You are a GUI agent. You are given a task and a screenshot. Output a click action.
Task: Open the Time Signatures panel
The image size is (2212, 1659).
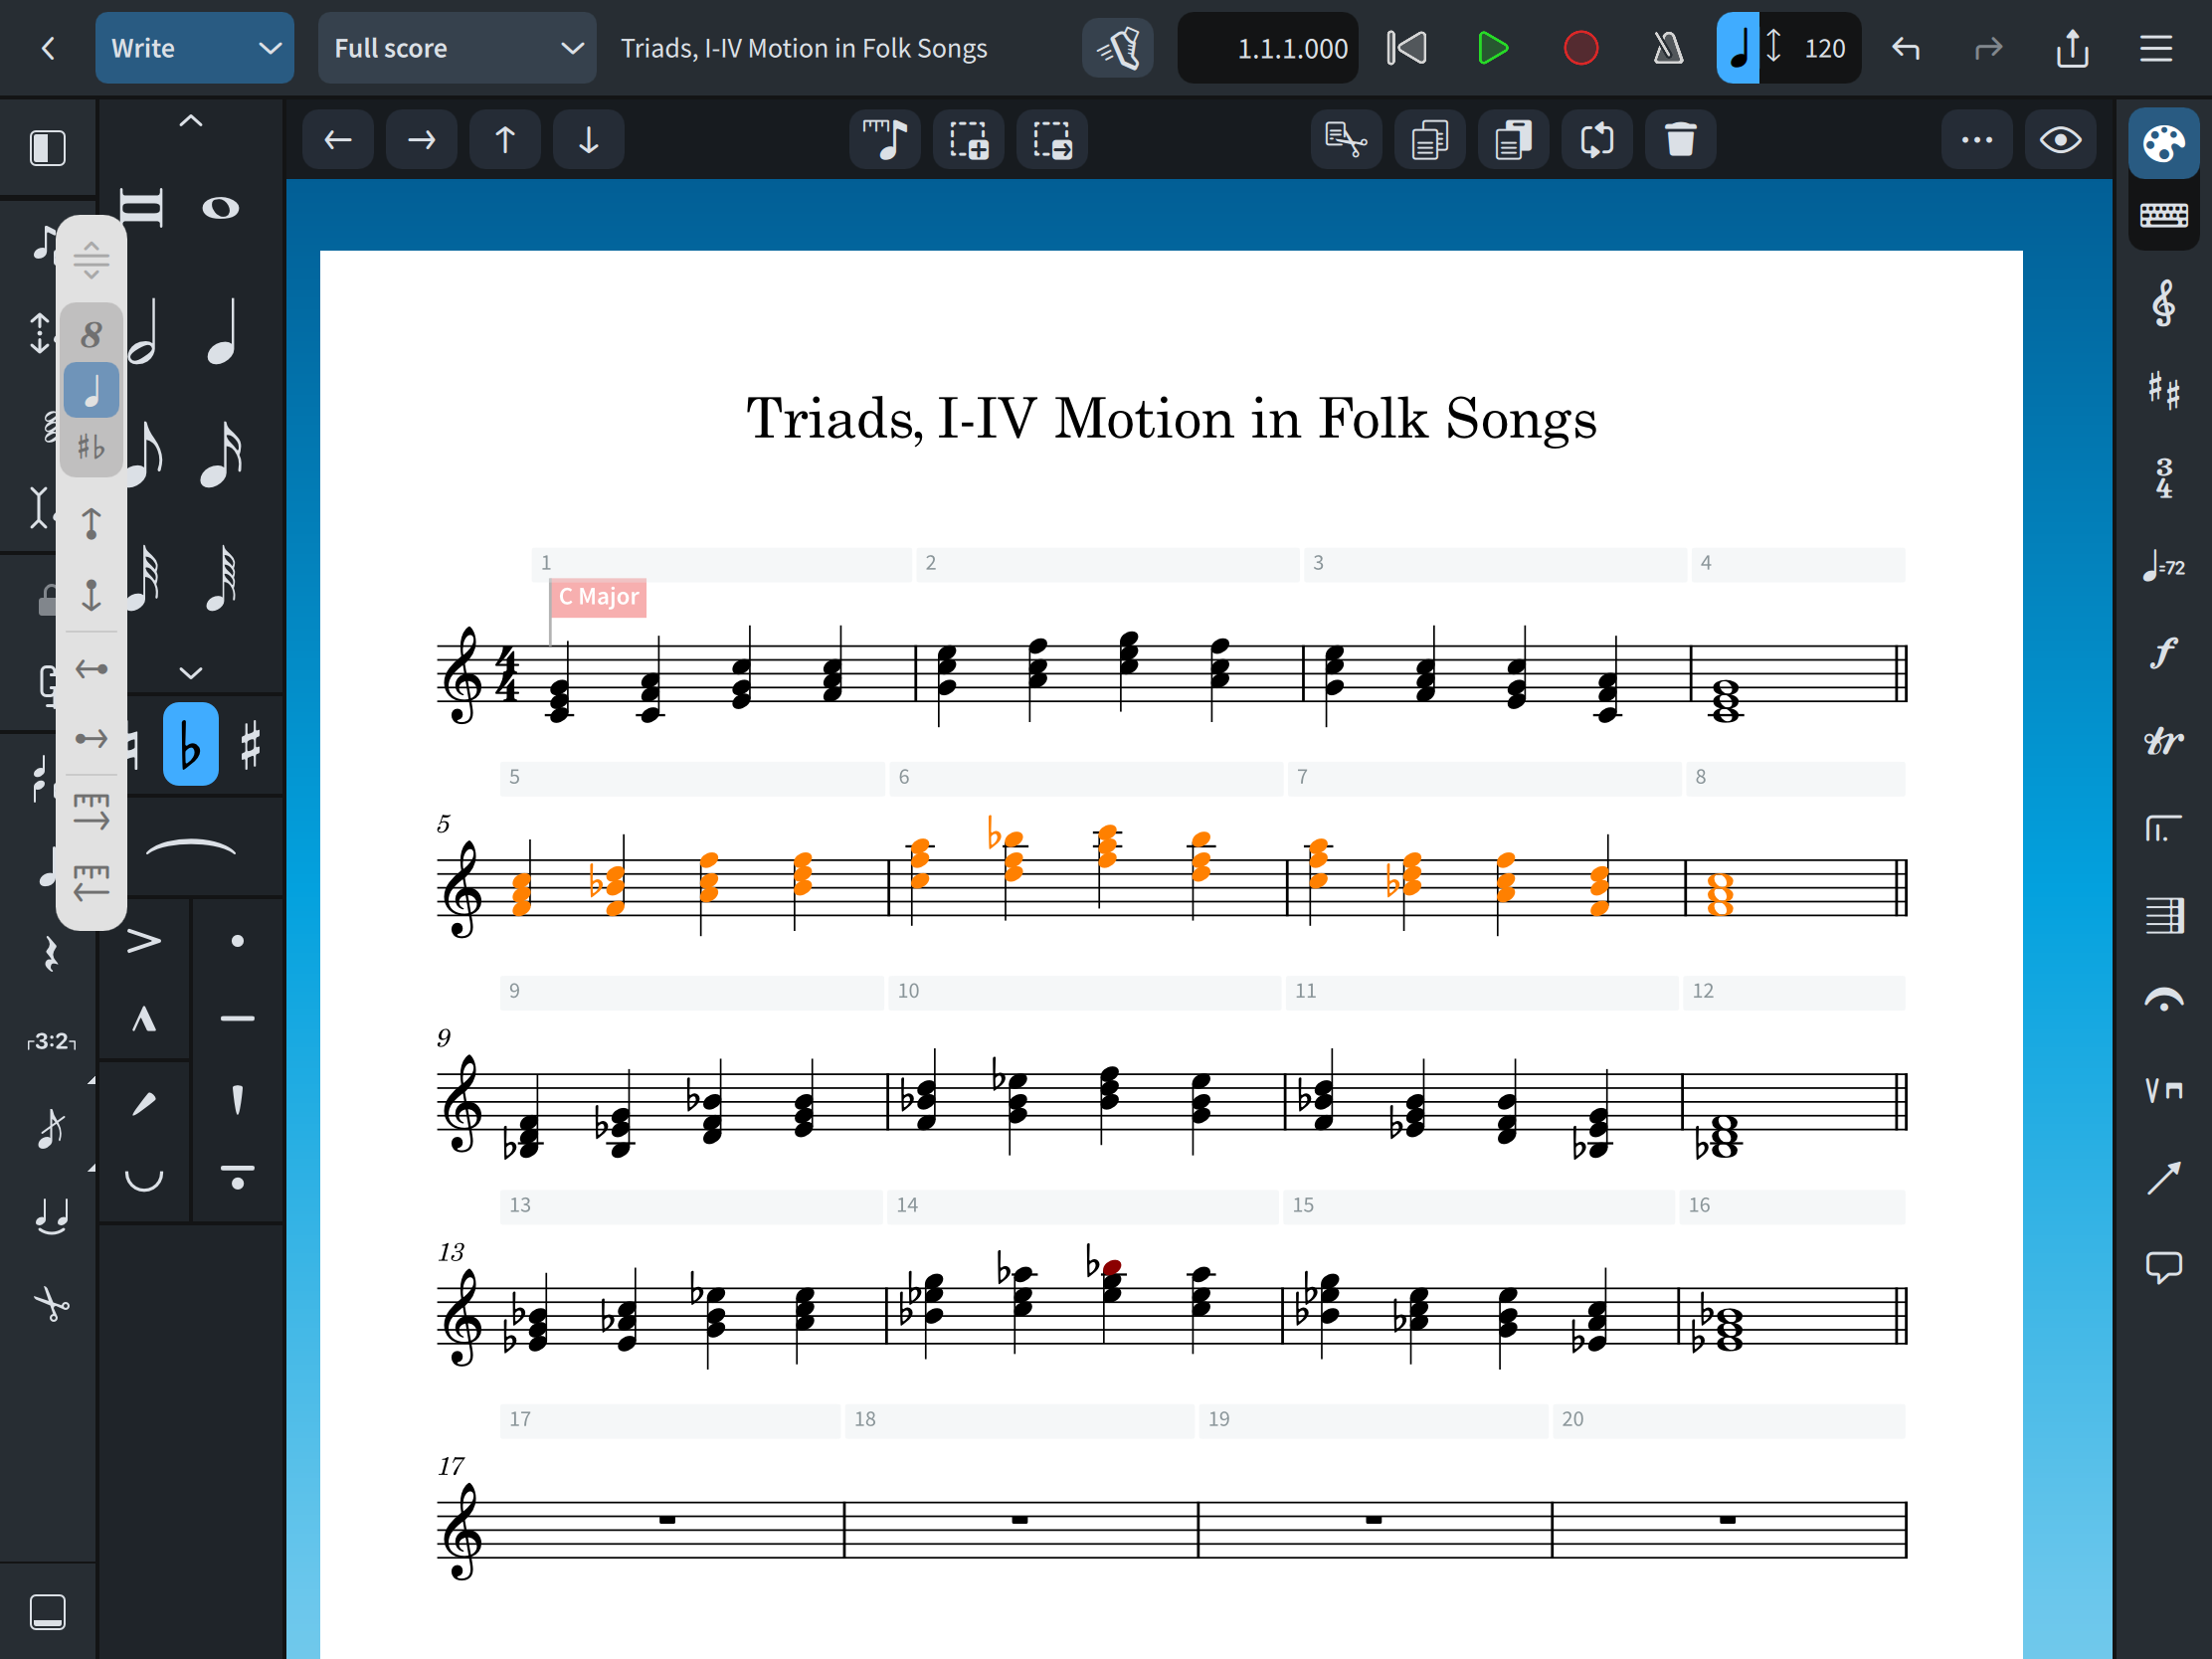point(2163,478)
